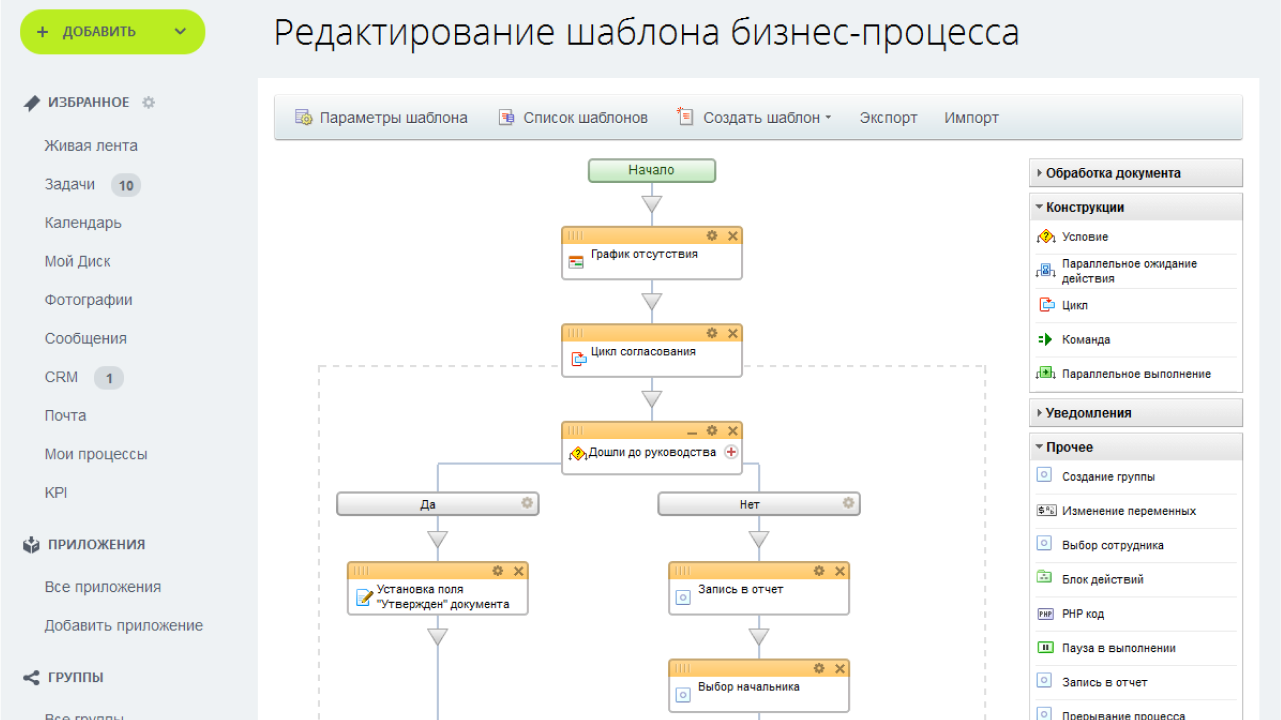Select the Условие construction icon
The image size is (1281, 720).
coord(1047,237)
